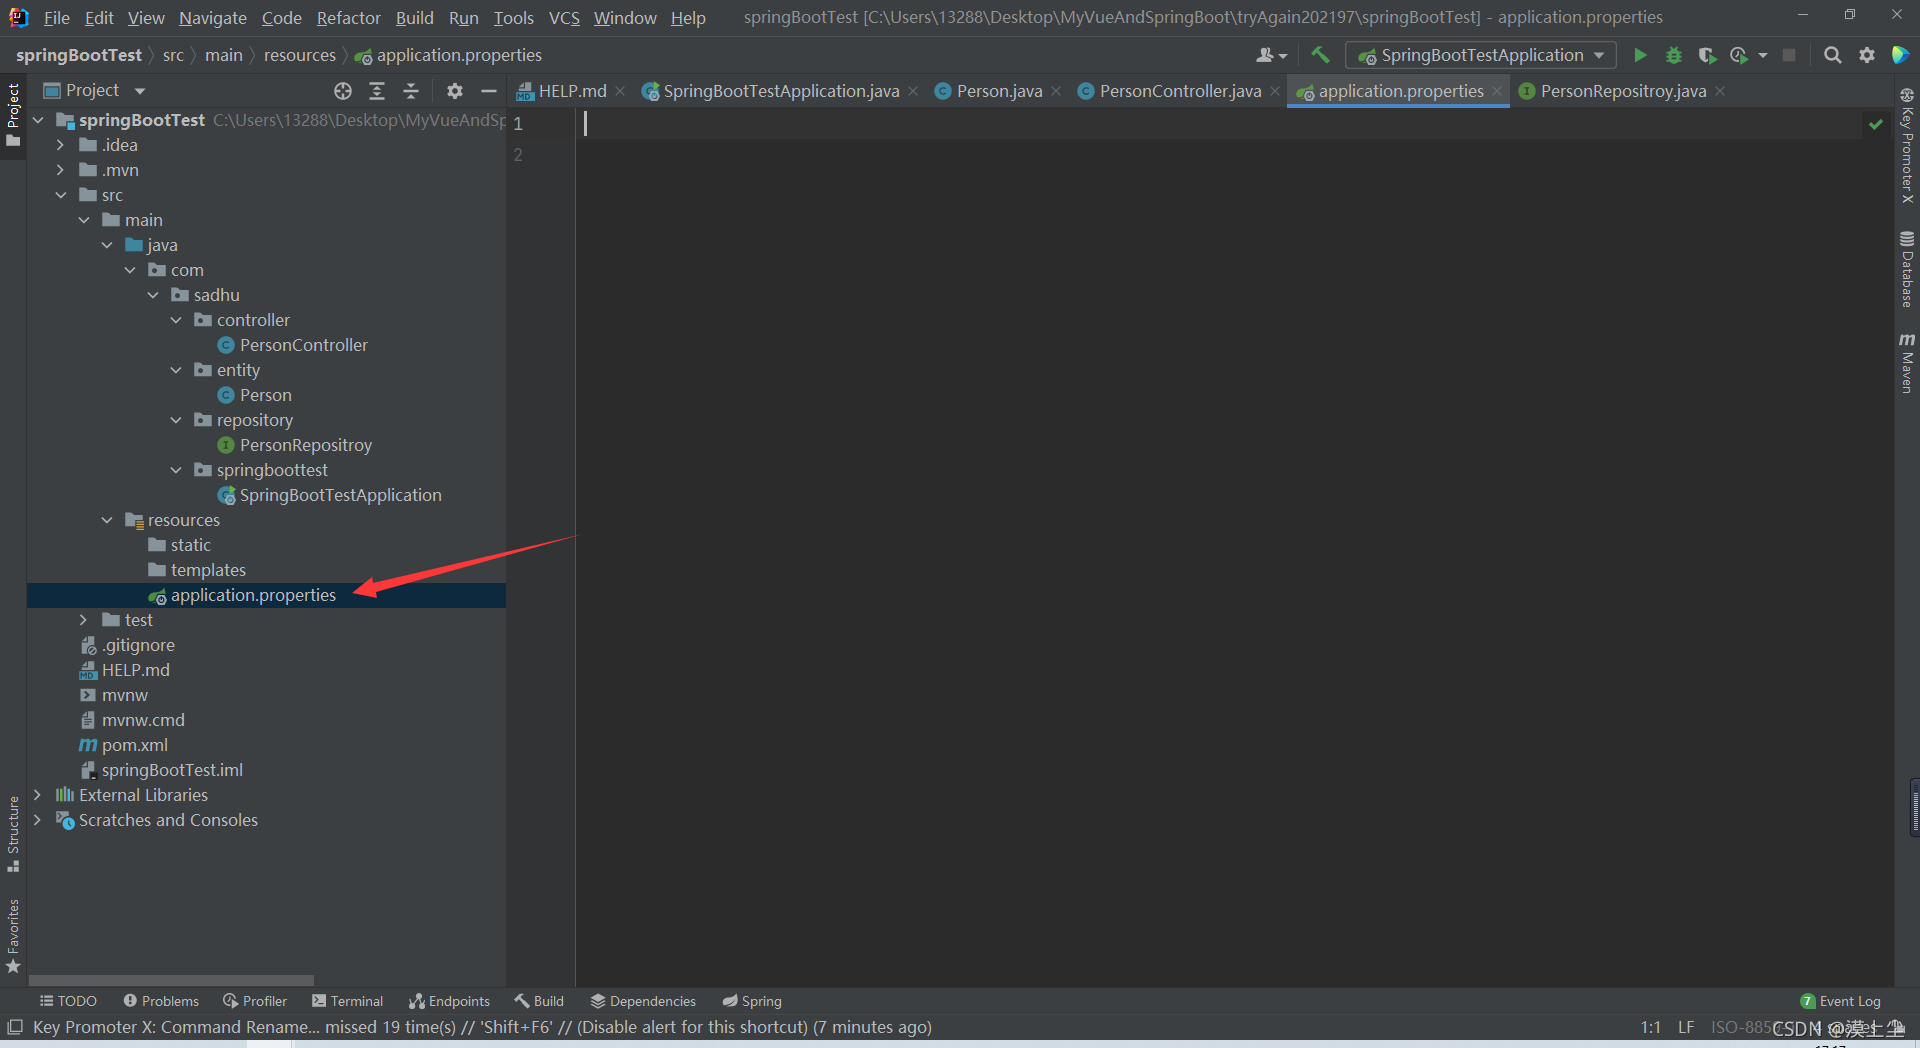Click the green inspection checkmark in editor

click(1876, 124)
